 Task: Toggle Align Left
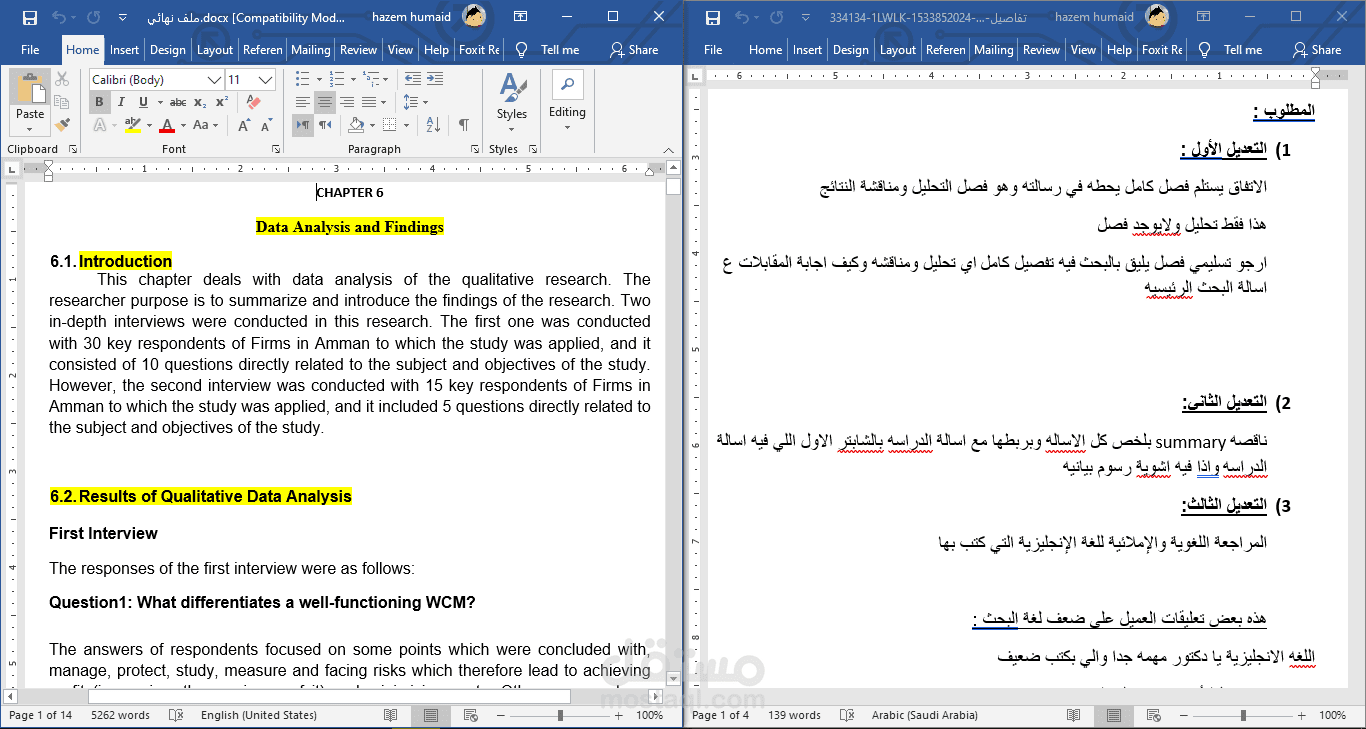coord(303,102)
